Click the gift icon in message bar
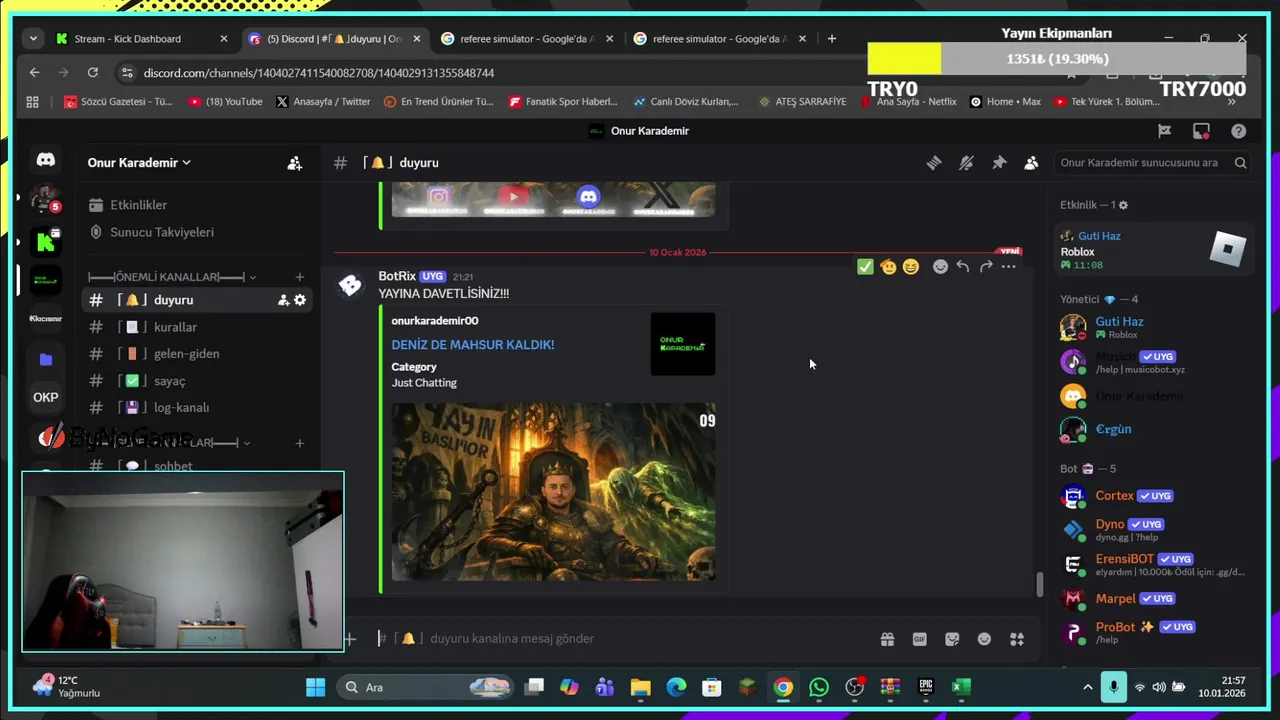The image size is (1280, 720). (887, 639)
